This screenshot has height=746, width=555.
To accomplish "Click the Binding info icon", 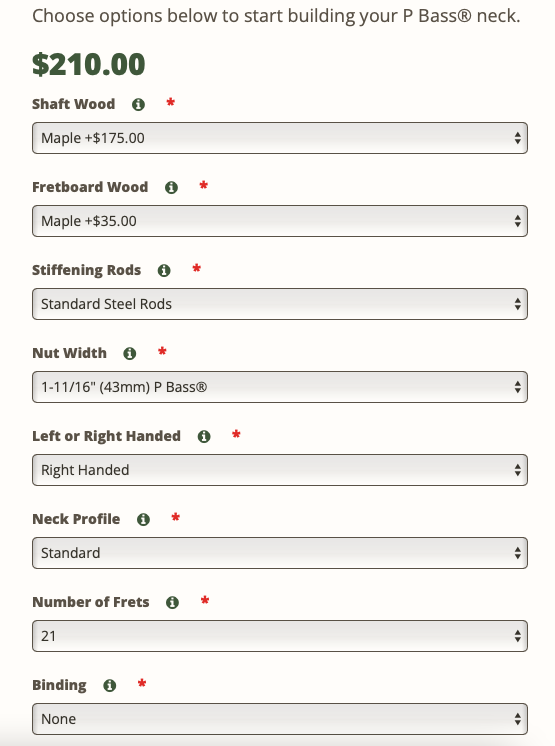I will (110, 685).
